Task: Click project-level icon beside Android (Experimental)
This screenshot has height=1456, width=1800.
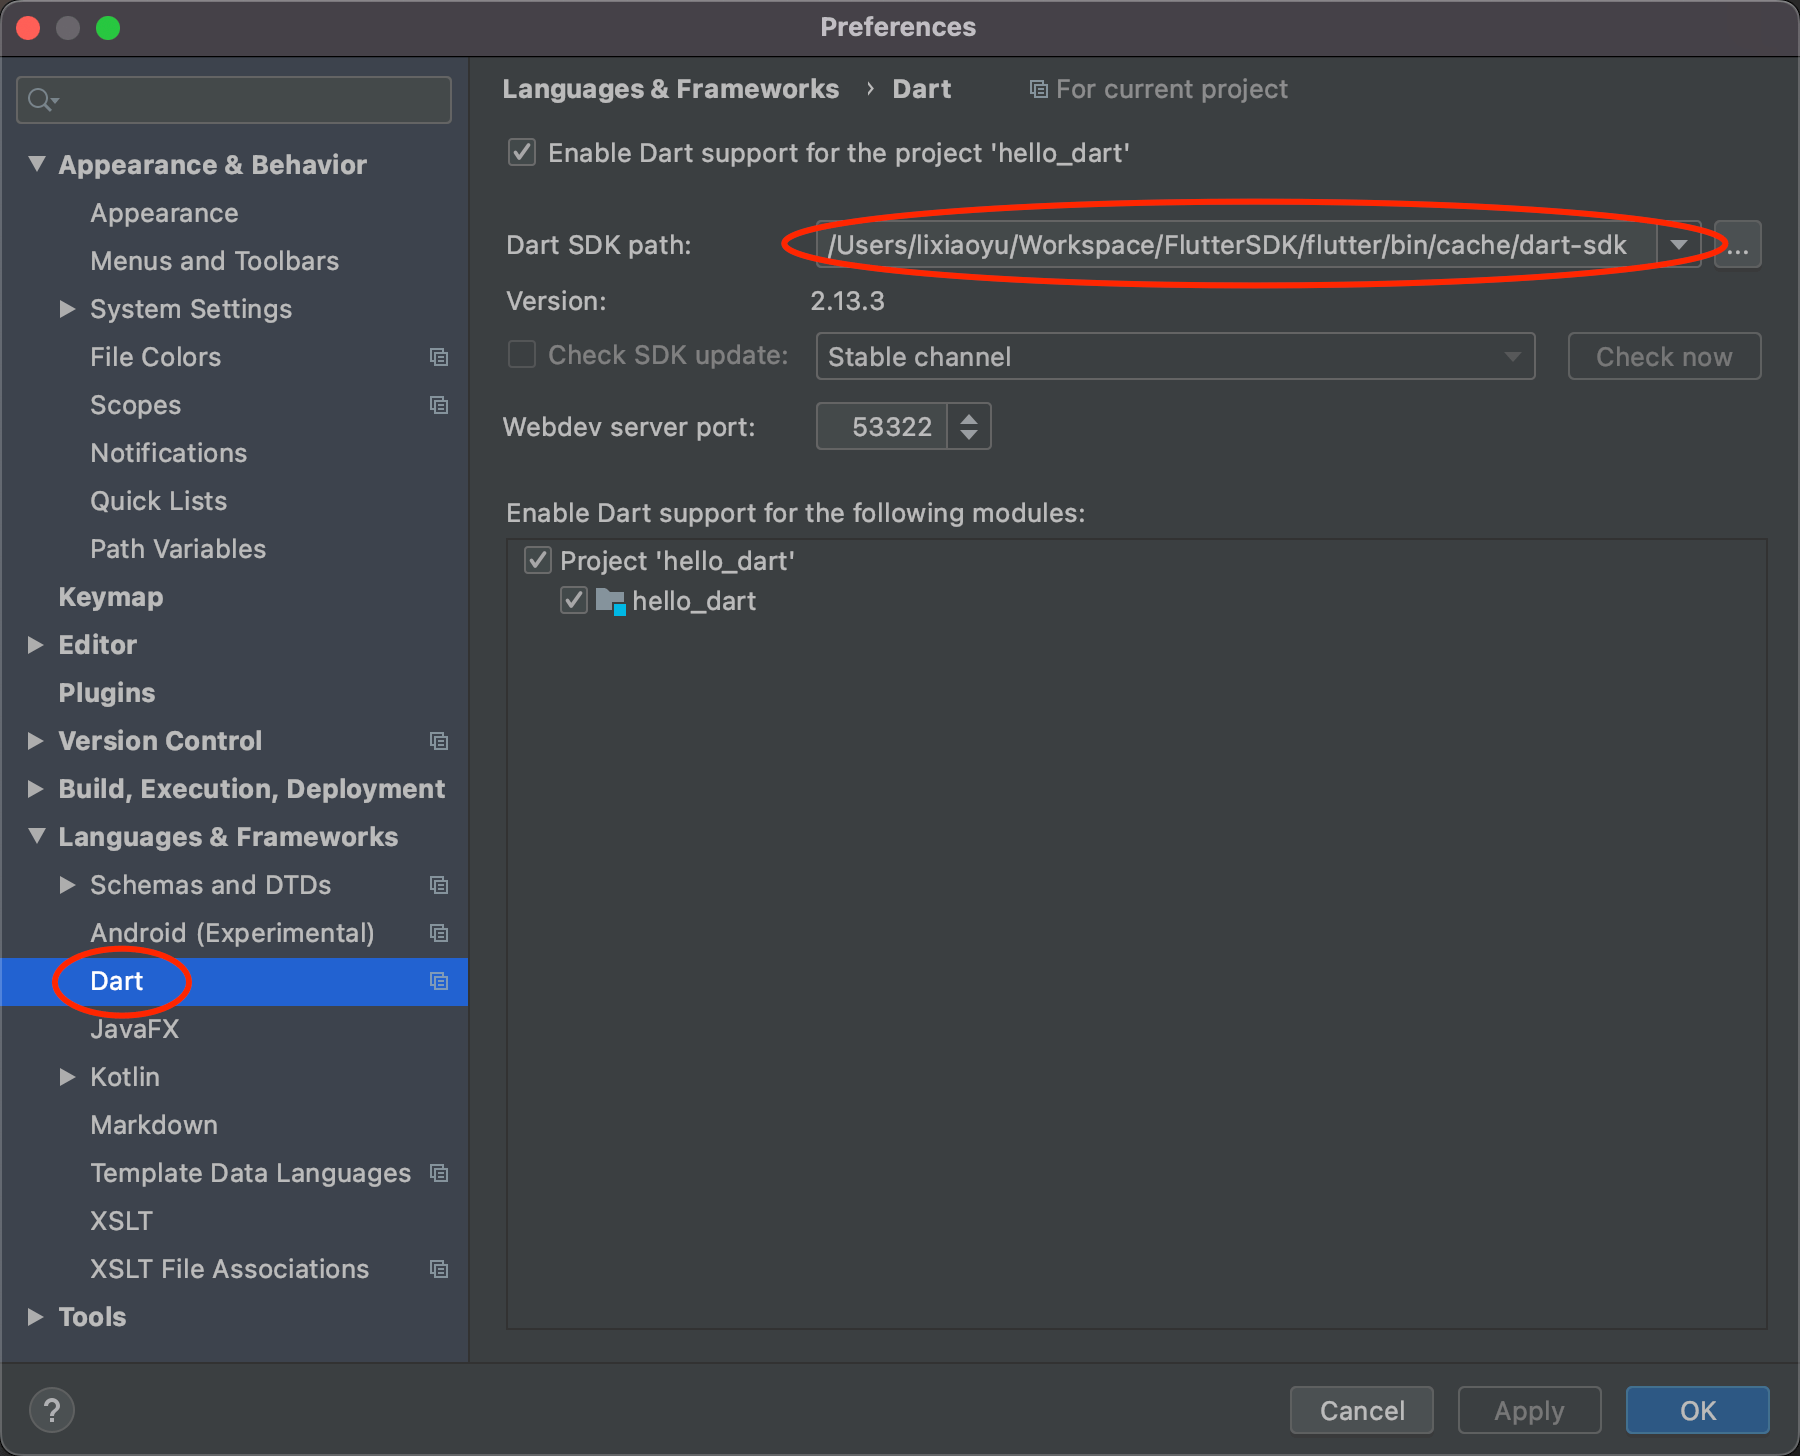Action: point(438,933)
